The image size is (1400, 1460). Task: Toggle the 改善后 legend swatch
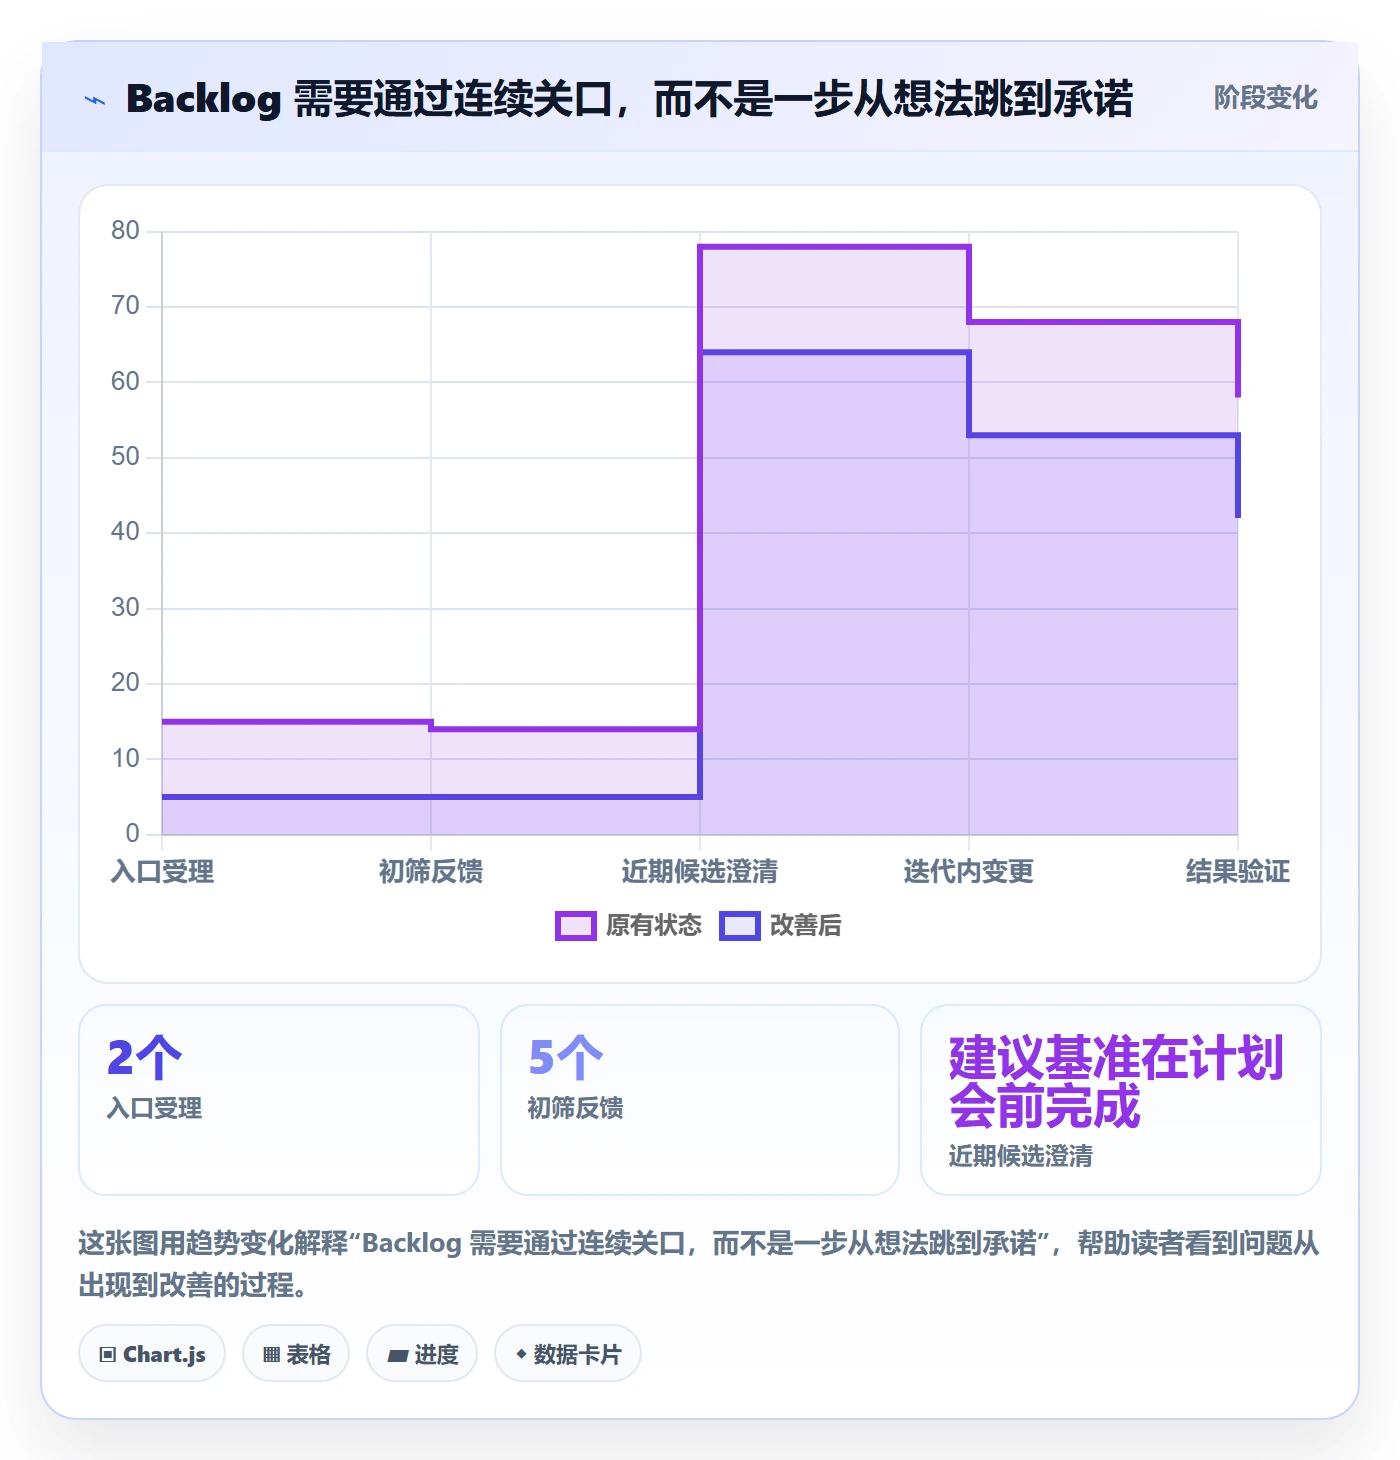coord(740,926)
